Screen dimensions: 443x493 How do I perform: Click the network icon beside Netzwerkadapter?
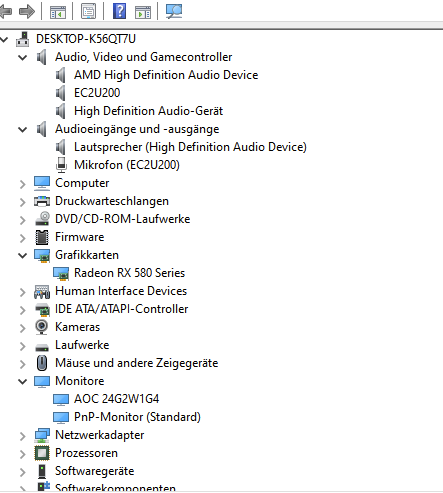click(42, 435)
